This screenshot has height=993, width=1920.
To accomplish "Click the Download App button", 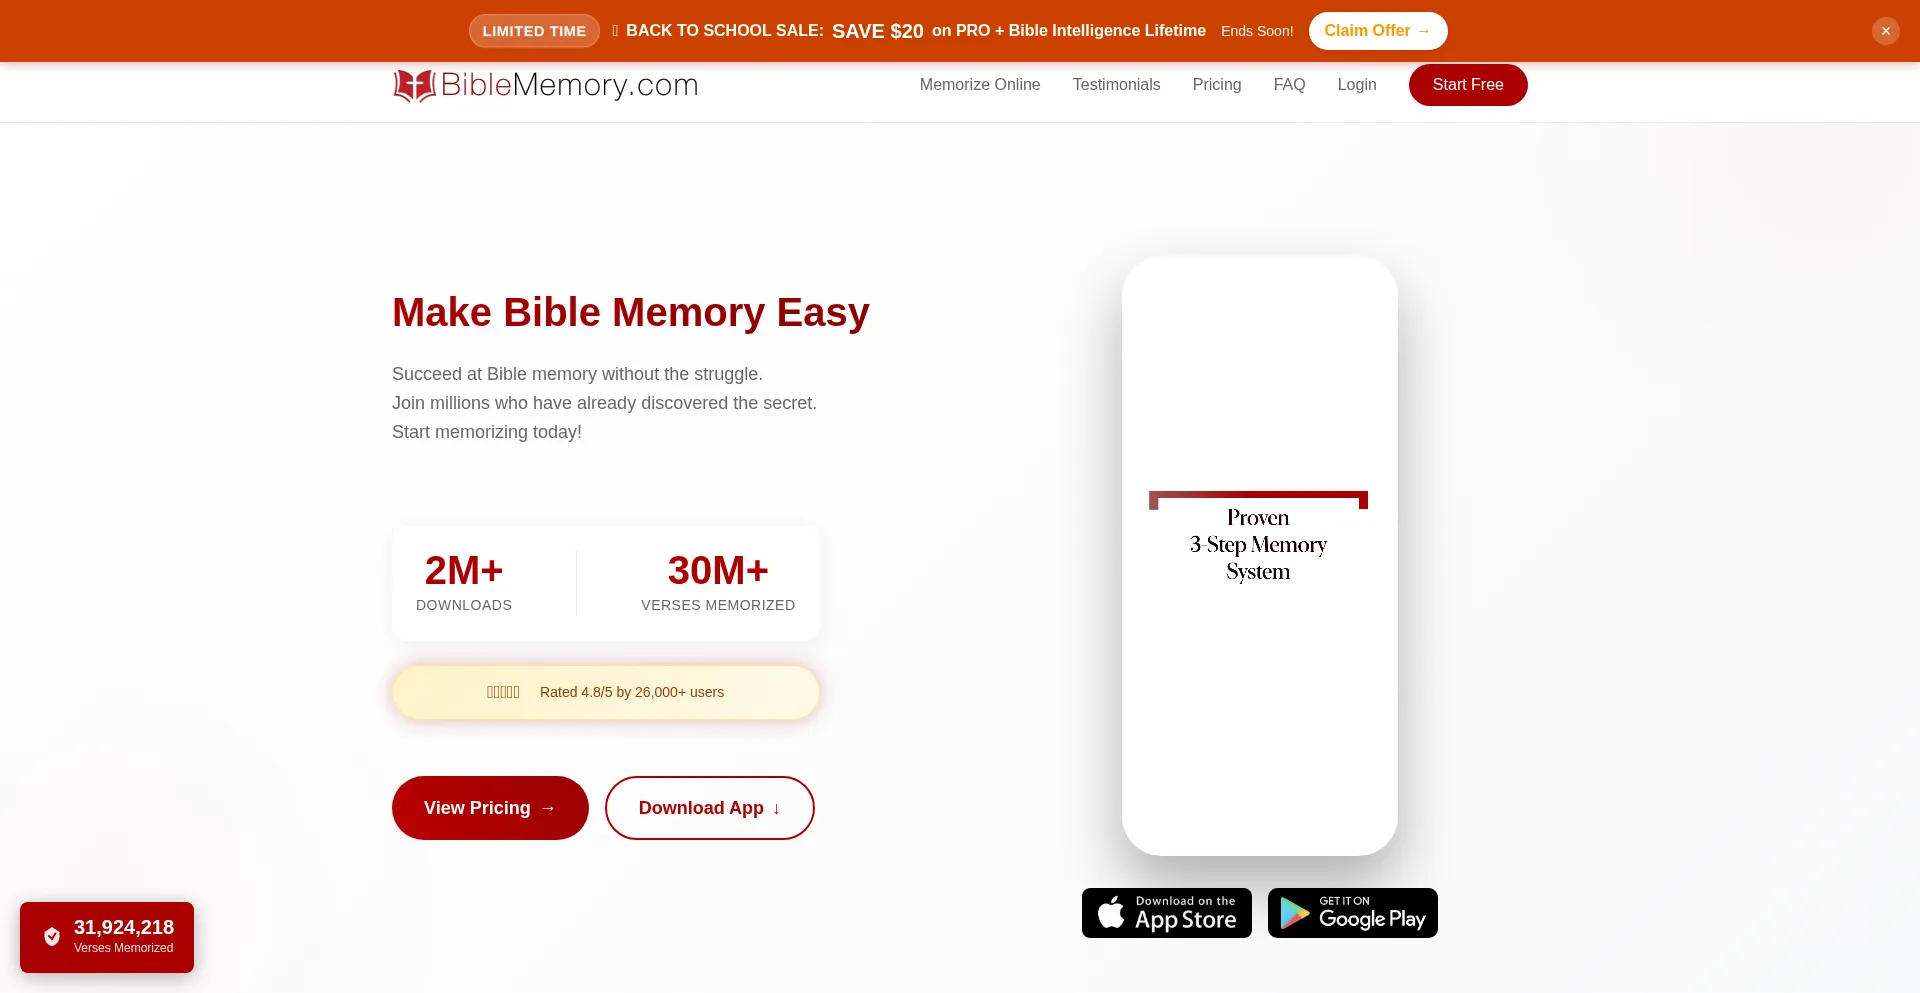I will (709, 808).
